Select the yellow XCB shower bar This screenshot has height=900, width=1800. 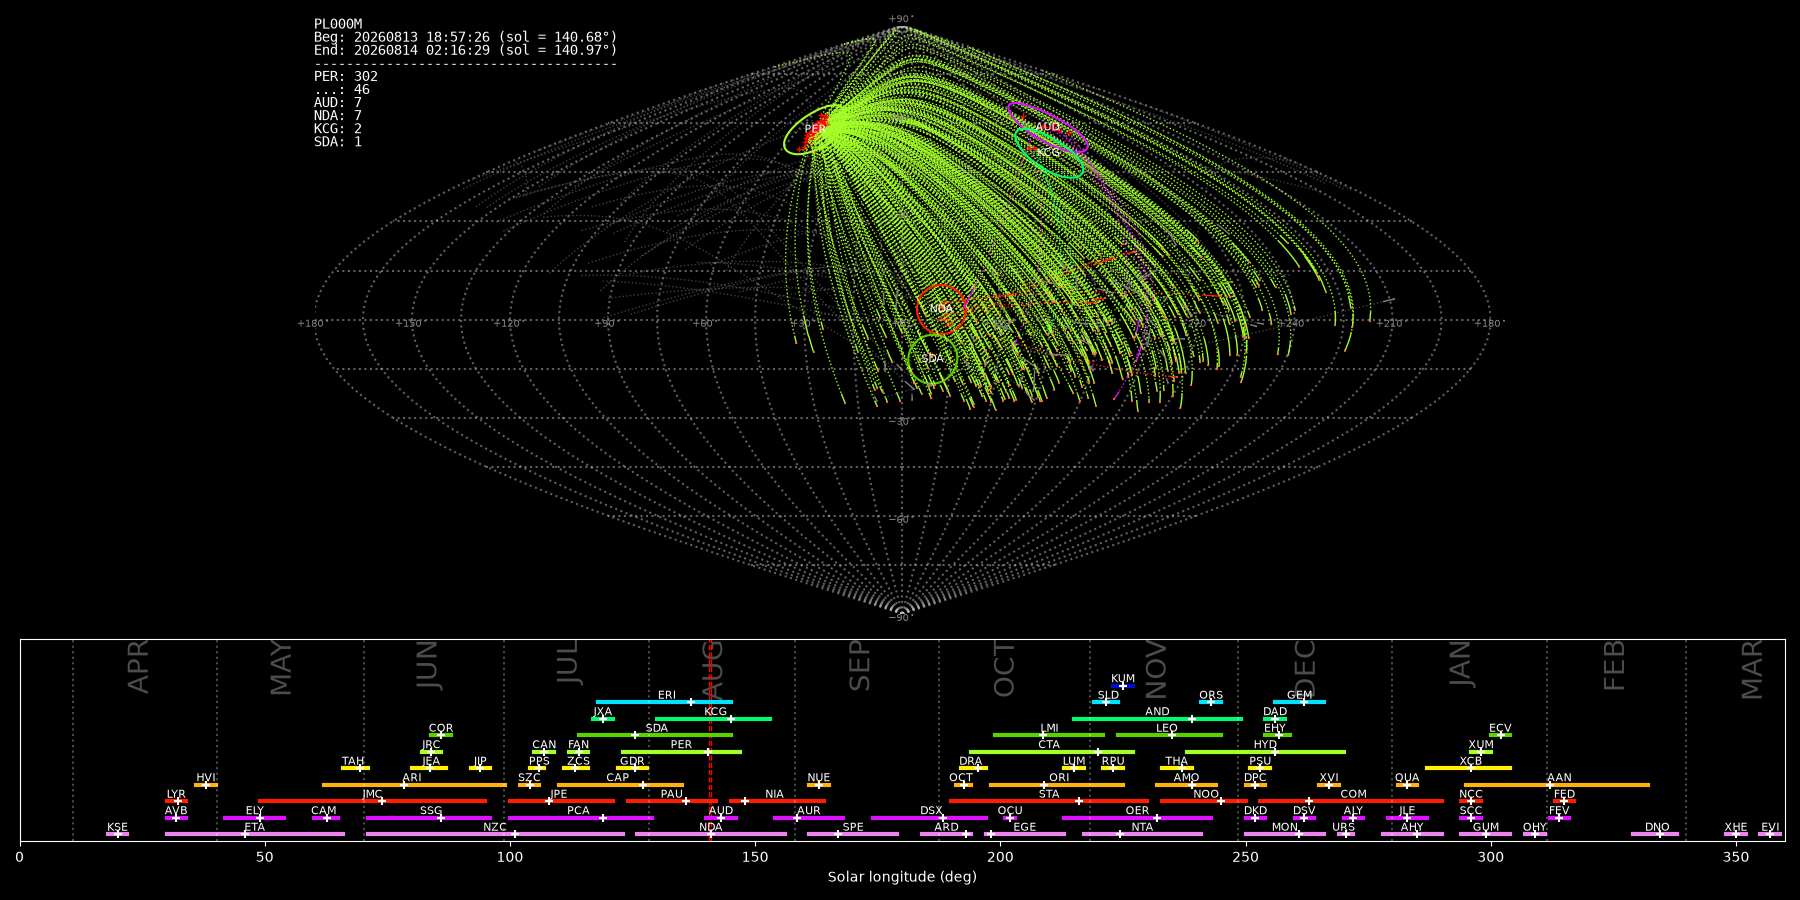pos(1468,768)
